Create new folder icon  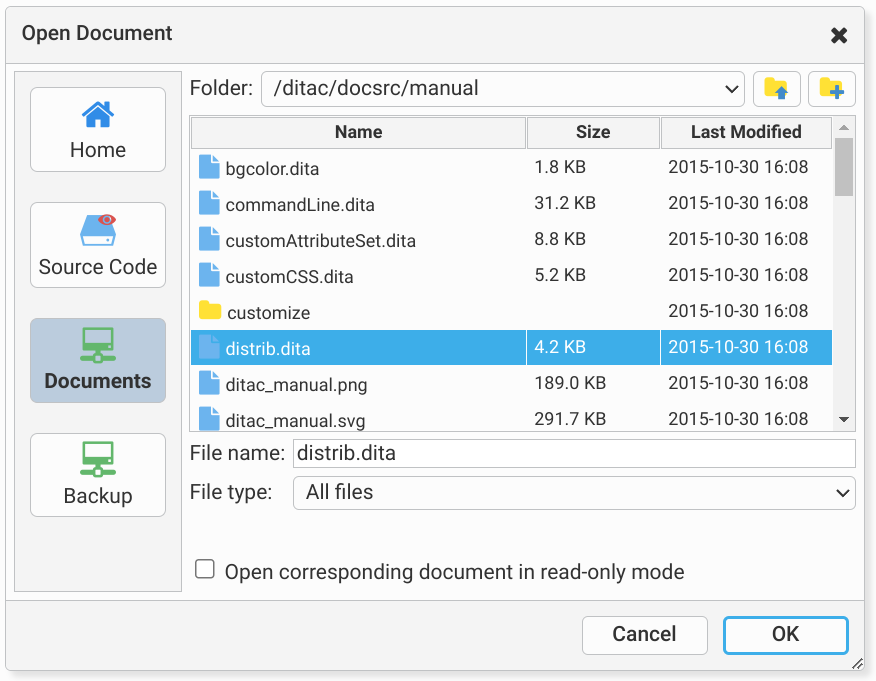pos(831,89)
